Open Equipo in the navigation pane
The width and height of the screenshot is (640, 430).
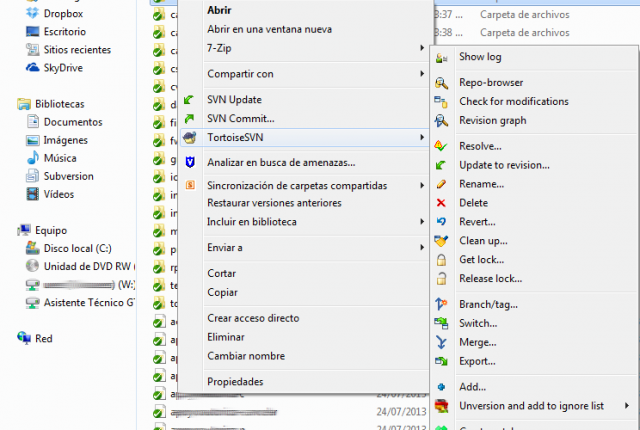(51, 231)
